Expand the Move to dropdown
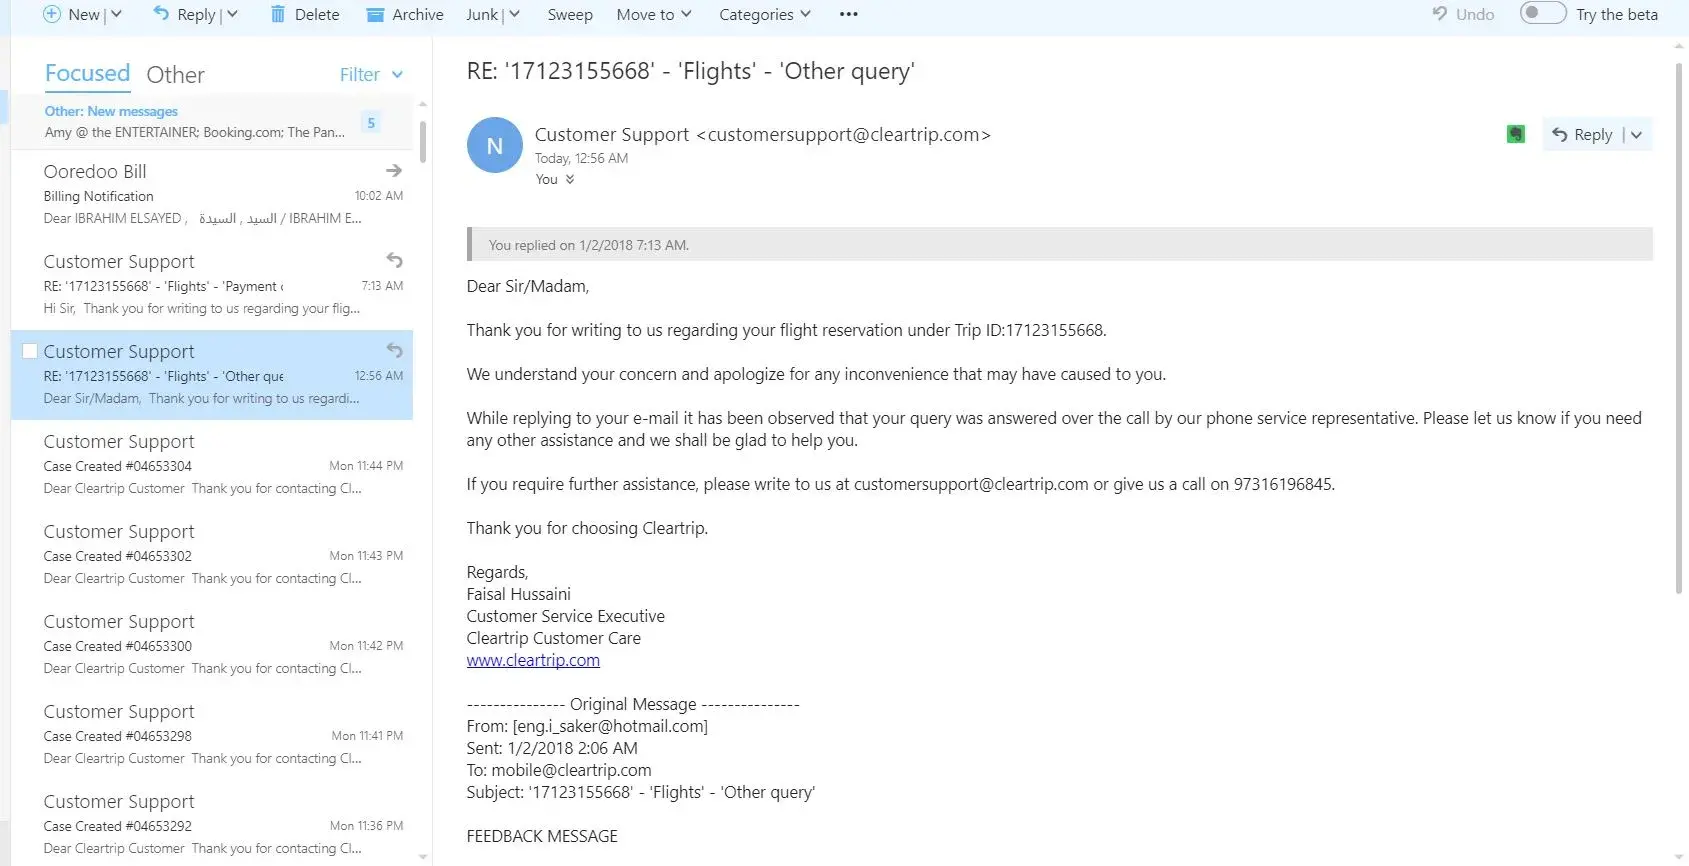The image size is (1689, 866). (654, 14)
